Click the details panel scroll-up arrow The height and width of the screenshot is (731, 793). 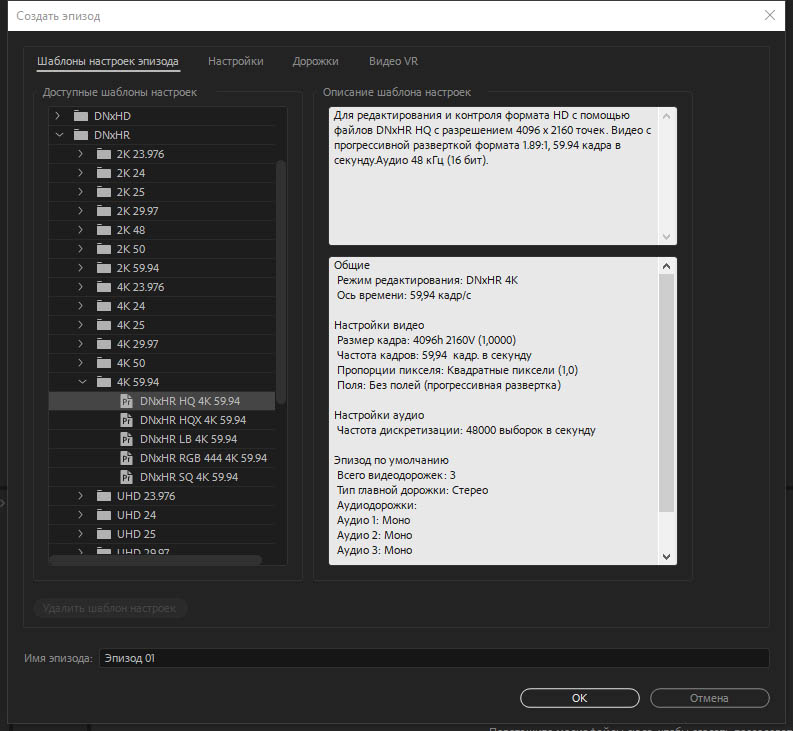(667, 266)
